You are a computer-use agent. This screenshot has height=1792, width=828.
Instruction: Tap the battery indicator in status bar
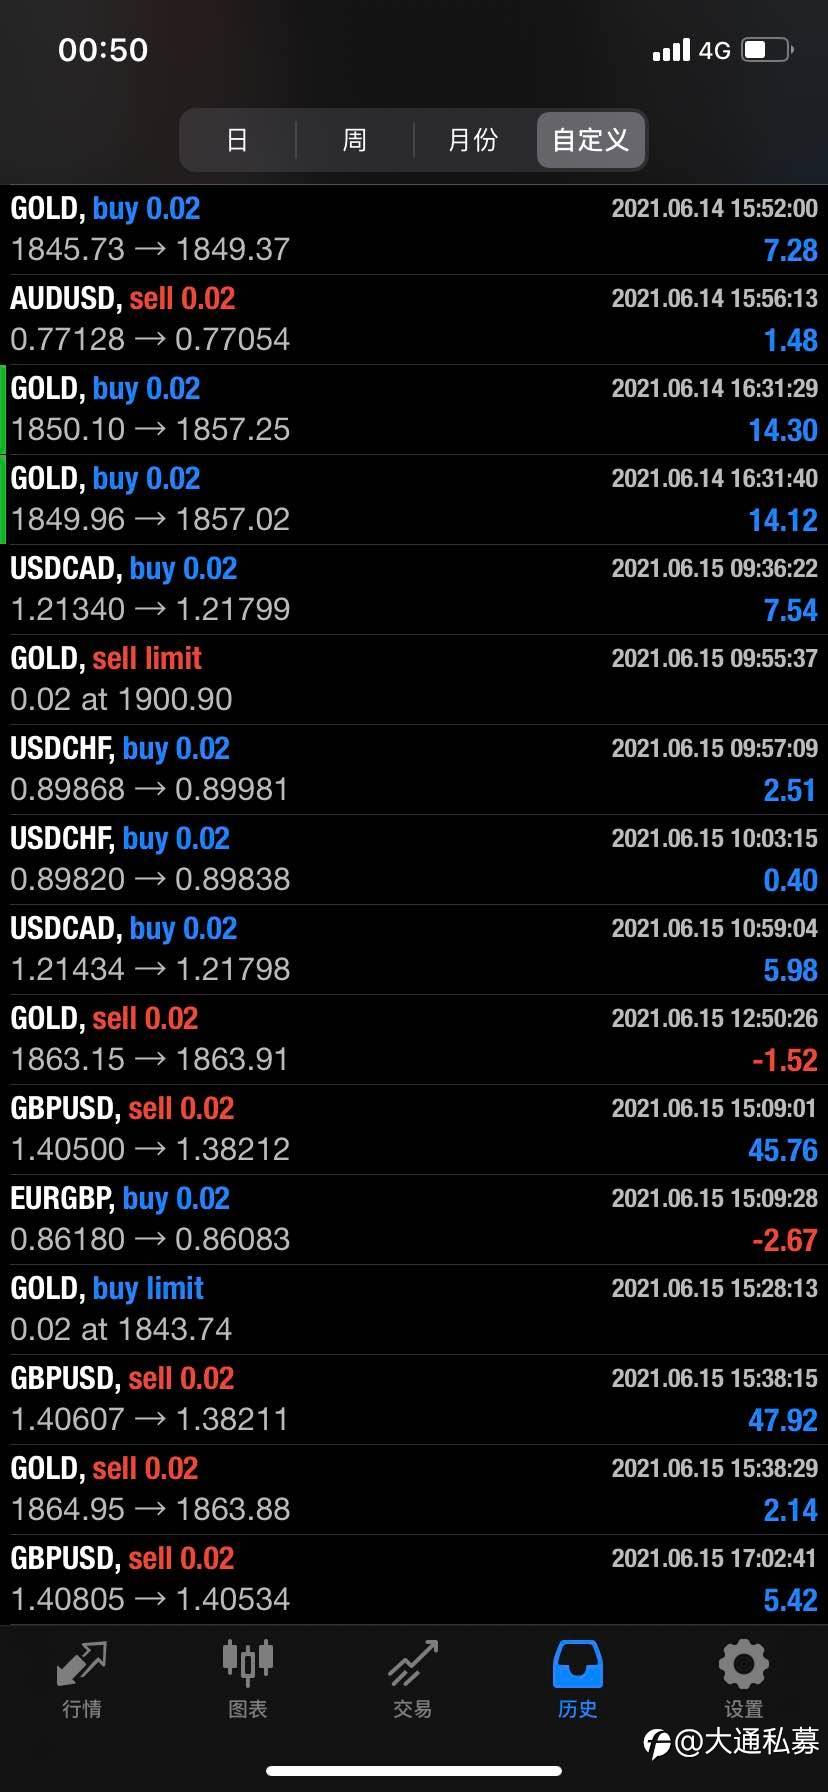click(x=768, y=49)
